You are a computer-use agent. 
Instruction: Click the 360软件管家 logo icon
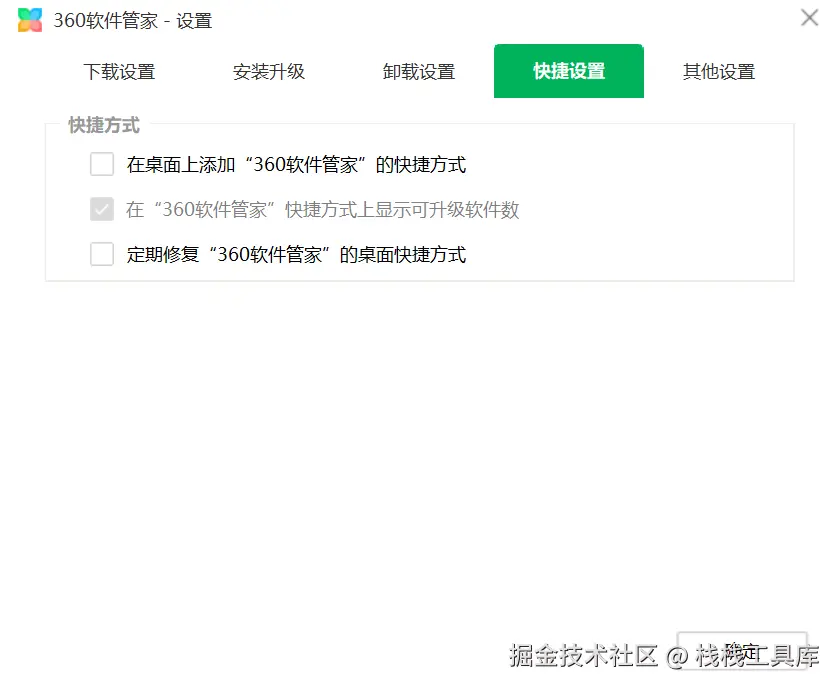pyautogui.click(x=30, y=20)
